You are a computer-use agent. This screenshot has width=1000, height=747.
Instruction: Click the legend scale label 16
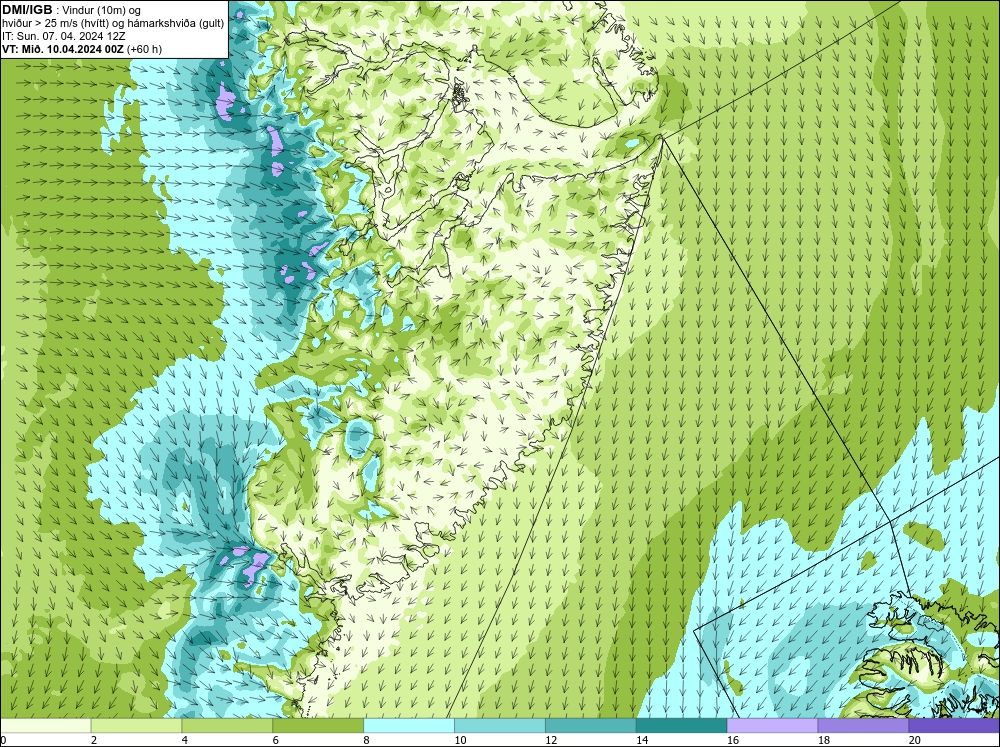[x=733, y=740]
